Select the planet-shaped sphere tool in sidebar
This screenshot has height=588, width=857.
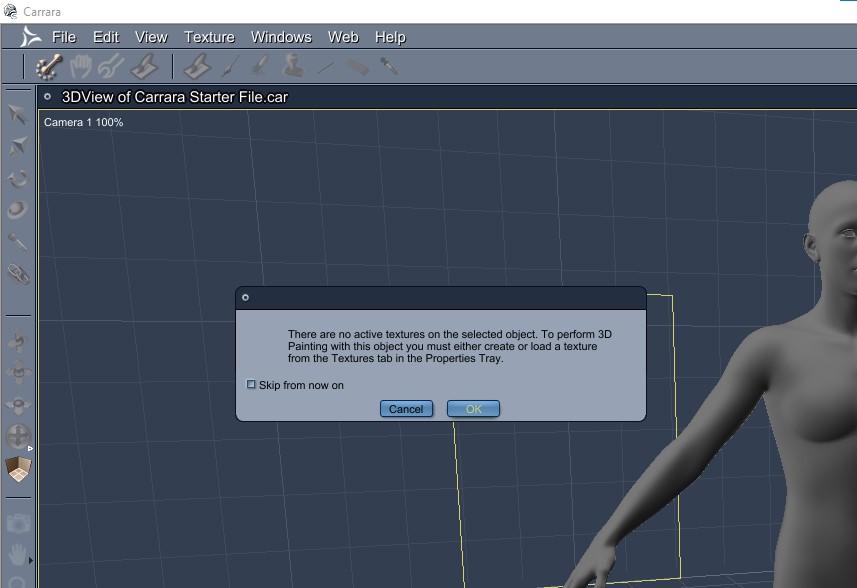[17, 210]
